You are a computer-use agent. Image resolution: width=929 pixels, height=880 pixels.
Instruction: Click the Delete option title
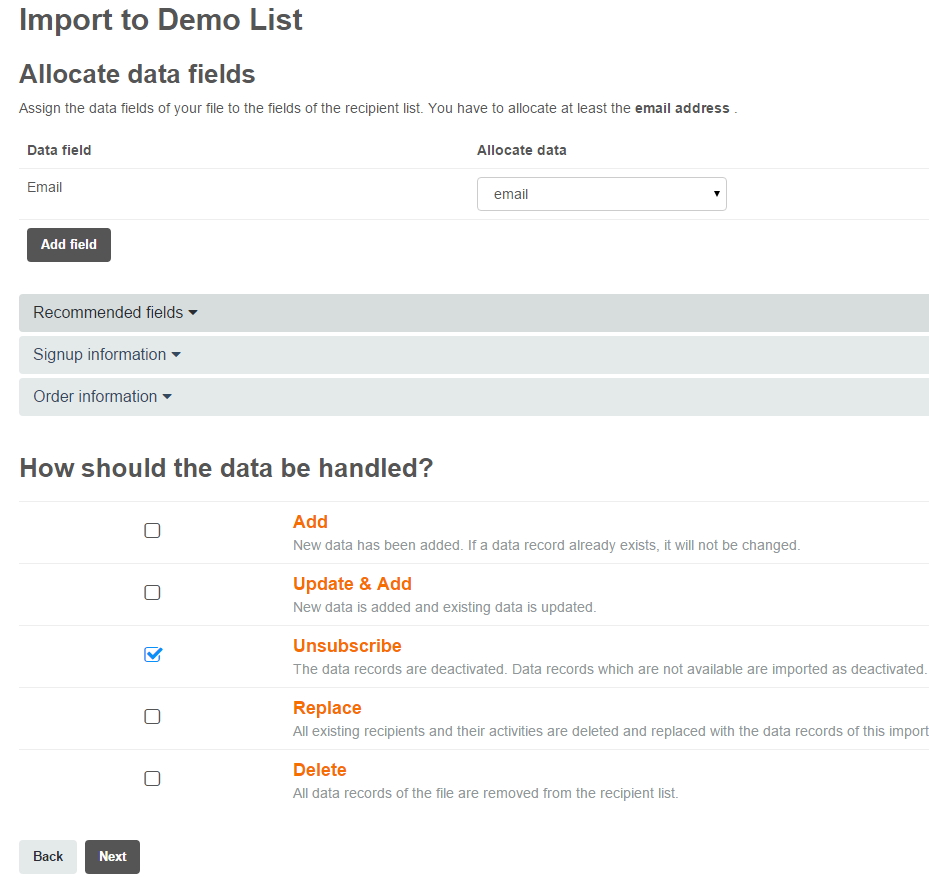[320, 770]
